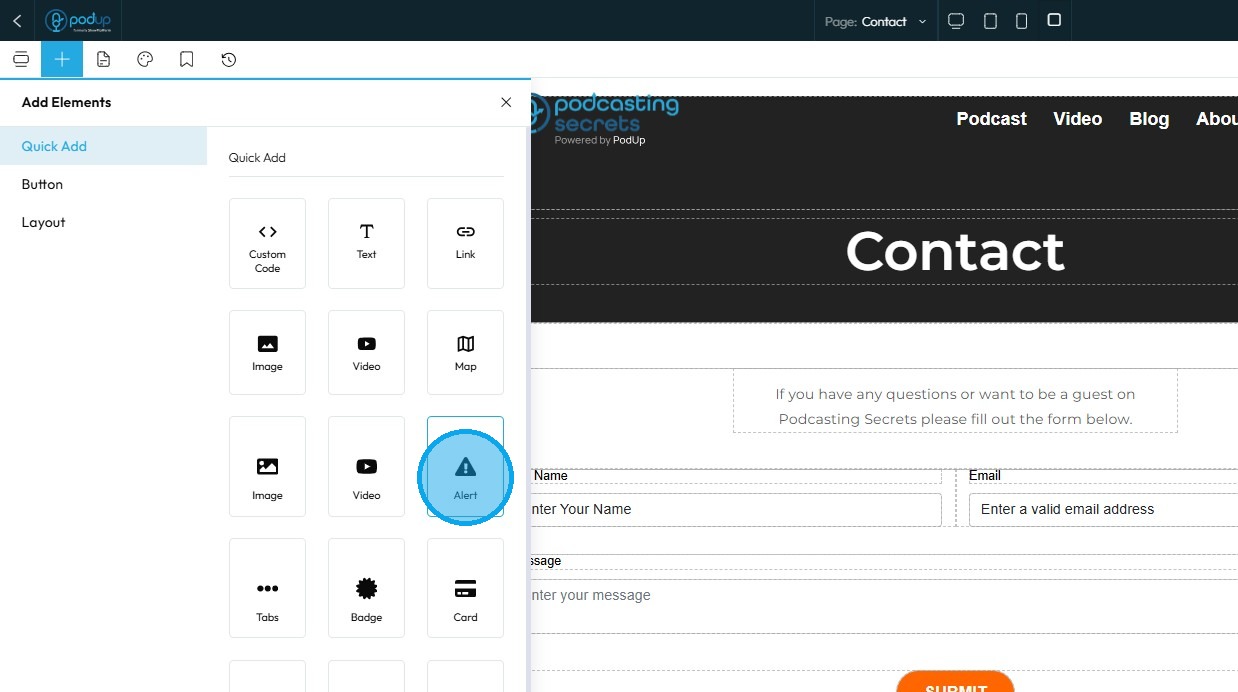
Task: Add a Map element
Action: tap(465, 352)
